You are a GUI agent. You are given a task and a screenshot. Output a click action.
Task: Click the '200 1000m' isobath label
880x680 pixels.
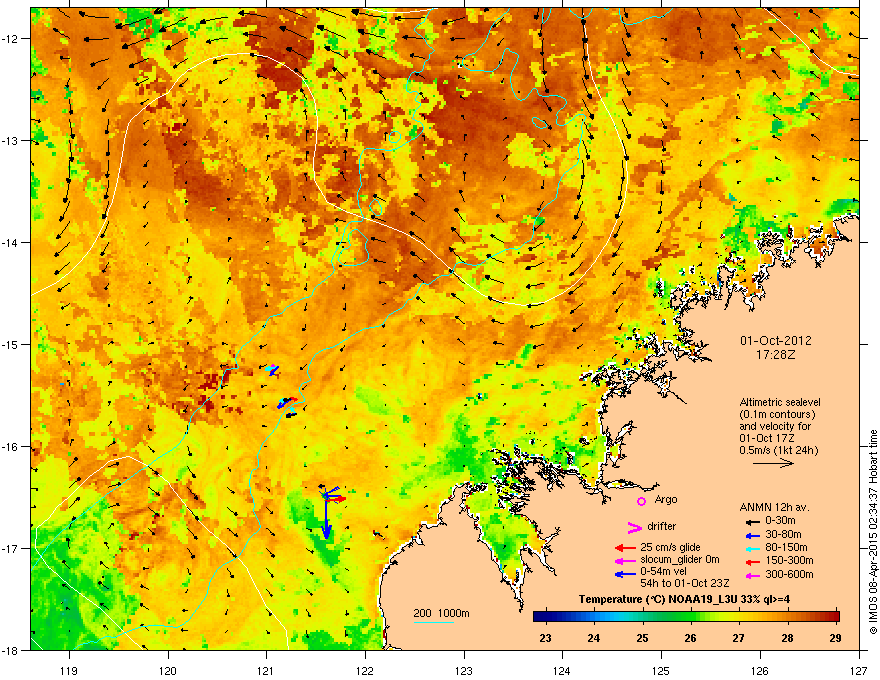tap(441, 613)
